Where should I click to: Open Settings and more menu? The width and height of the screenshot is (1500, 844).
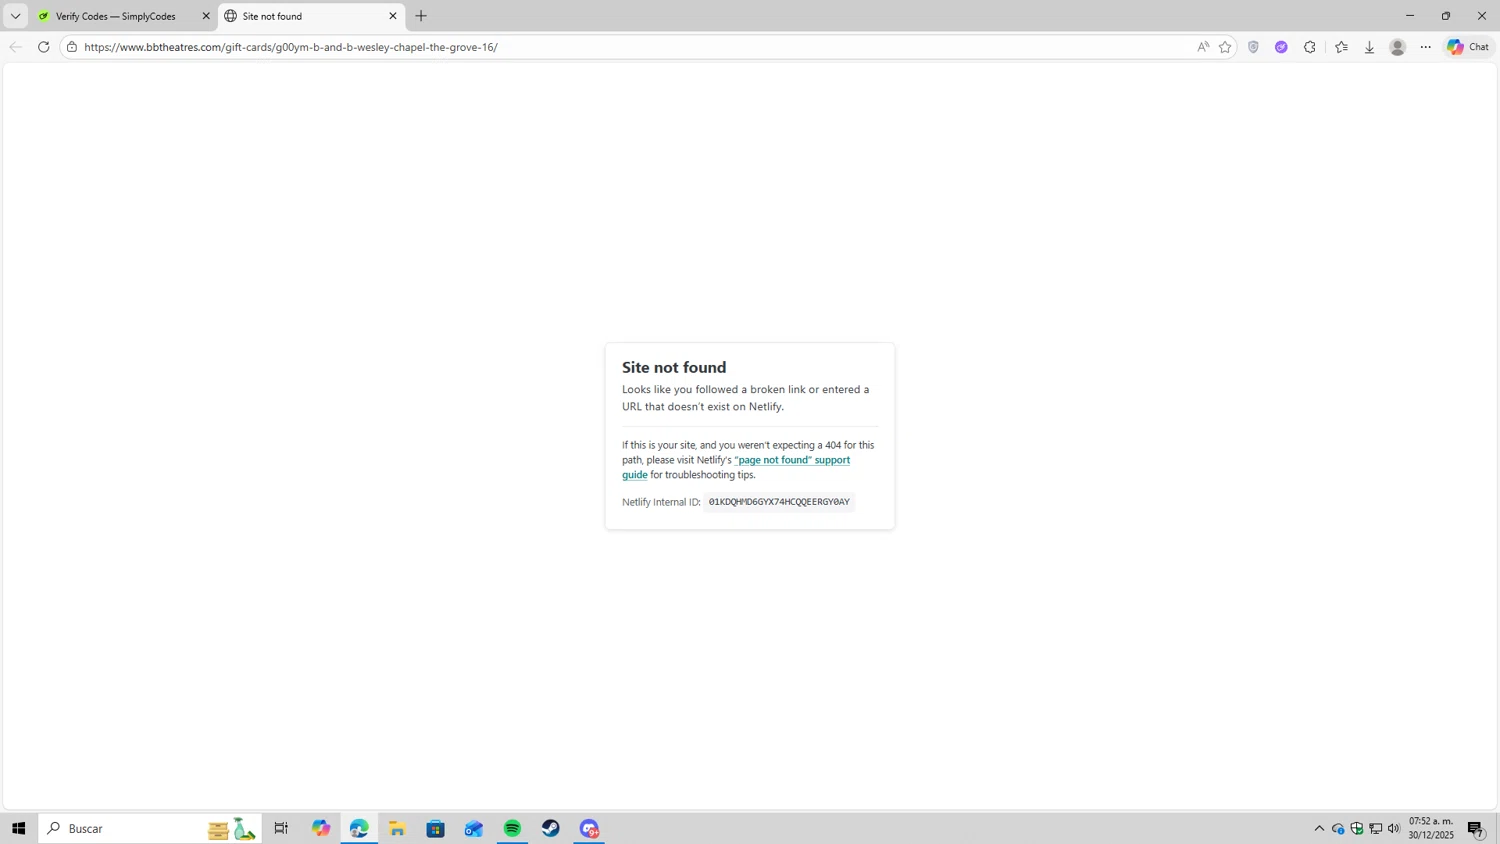tap(1426, 47)
